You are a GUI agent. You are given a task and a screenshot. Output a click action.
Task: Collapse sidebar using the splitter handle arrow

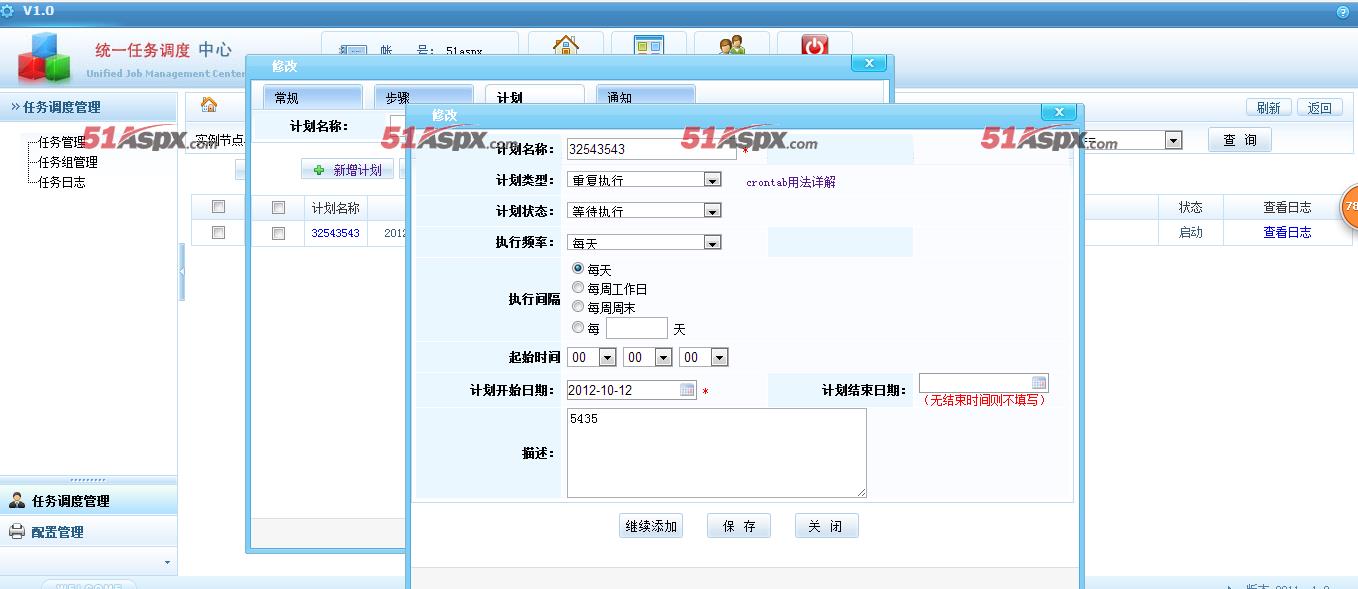click(x=182, y=271)
